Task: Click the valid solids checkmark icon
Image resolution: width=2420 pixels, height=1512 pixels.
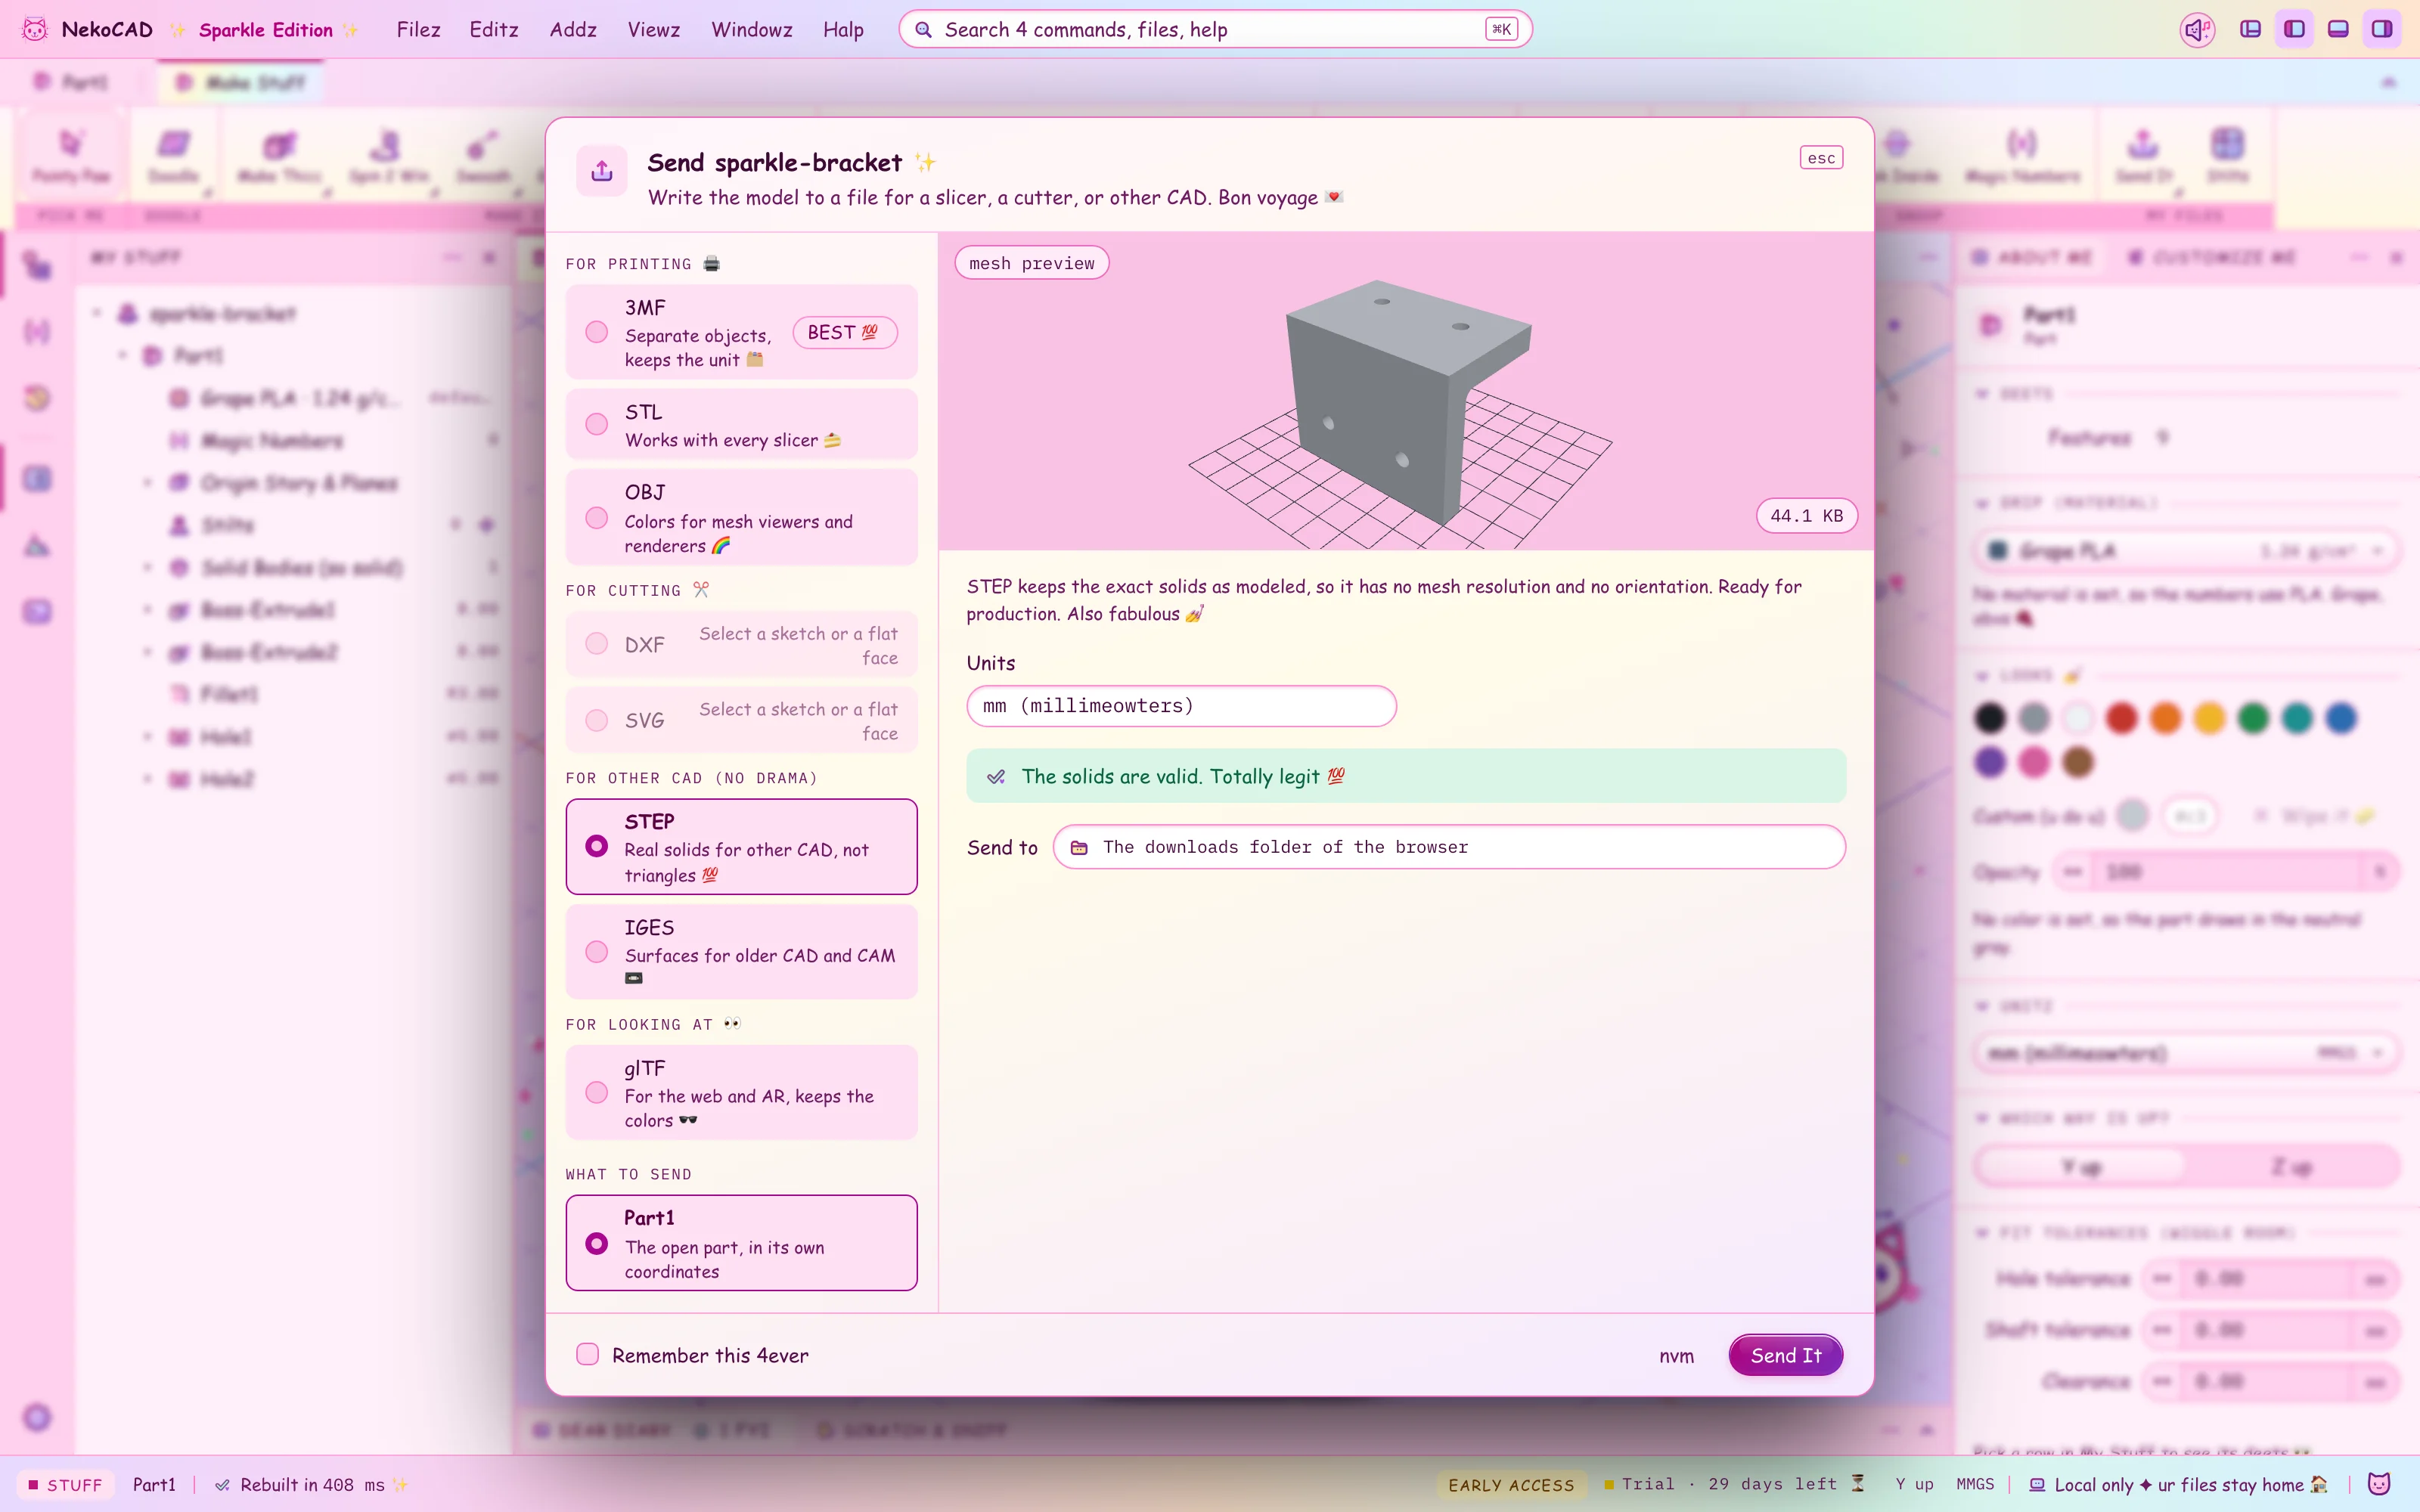Action: click(x=996, y=777)
